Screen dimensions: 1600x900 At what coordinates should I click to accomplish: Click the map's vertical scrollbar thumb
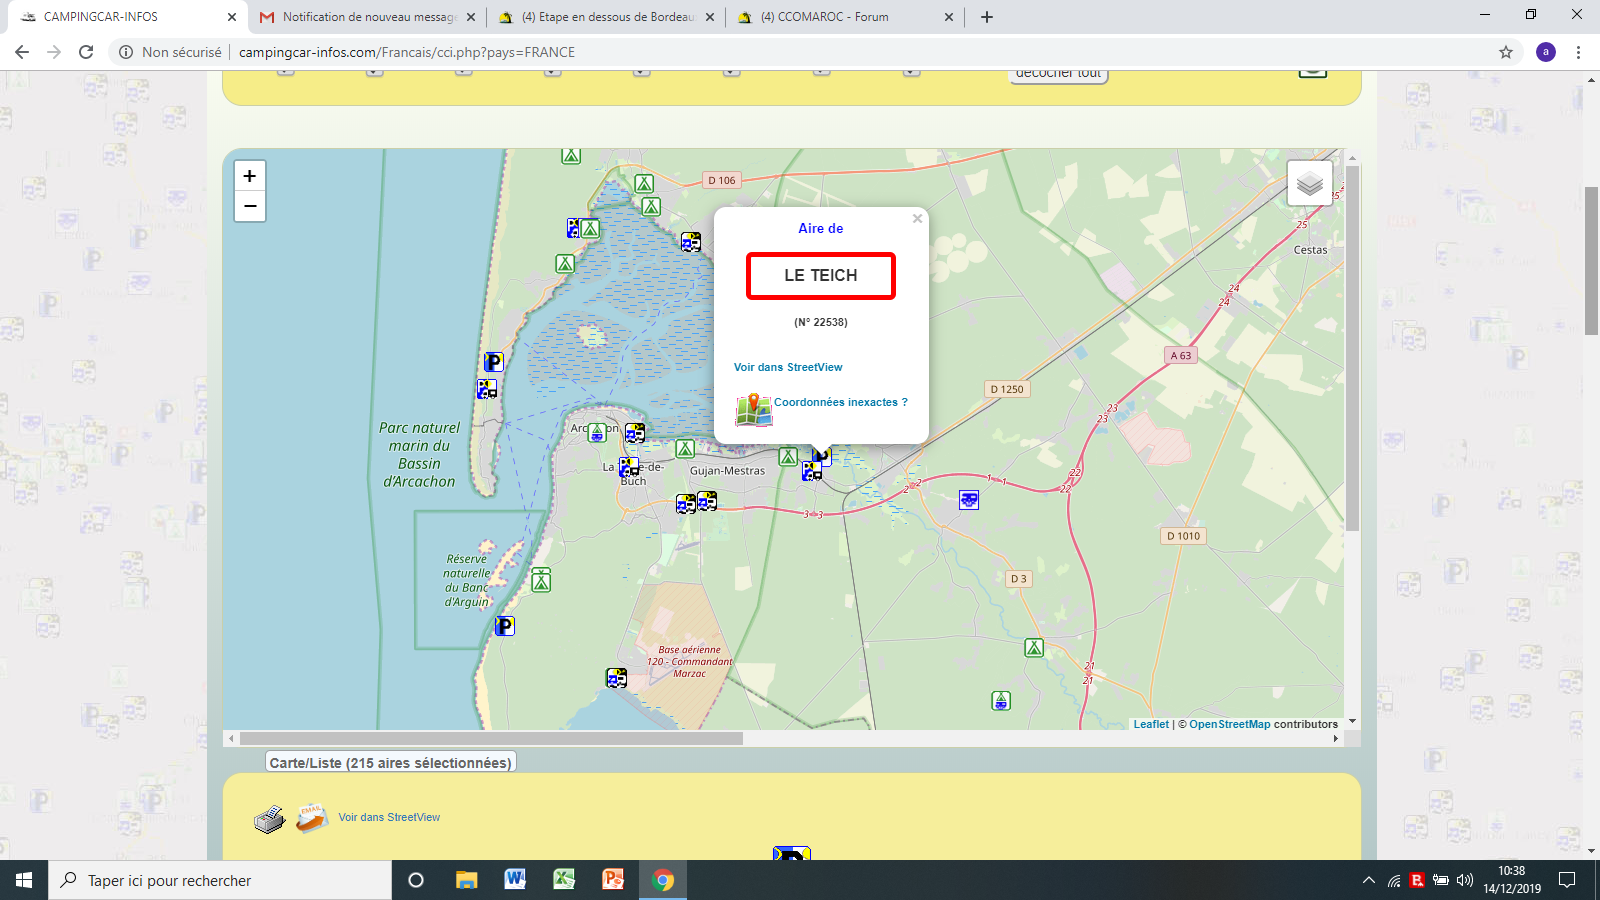tap(1353, 348)
